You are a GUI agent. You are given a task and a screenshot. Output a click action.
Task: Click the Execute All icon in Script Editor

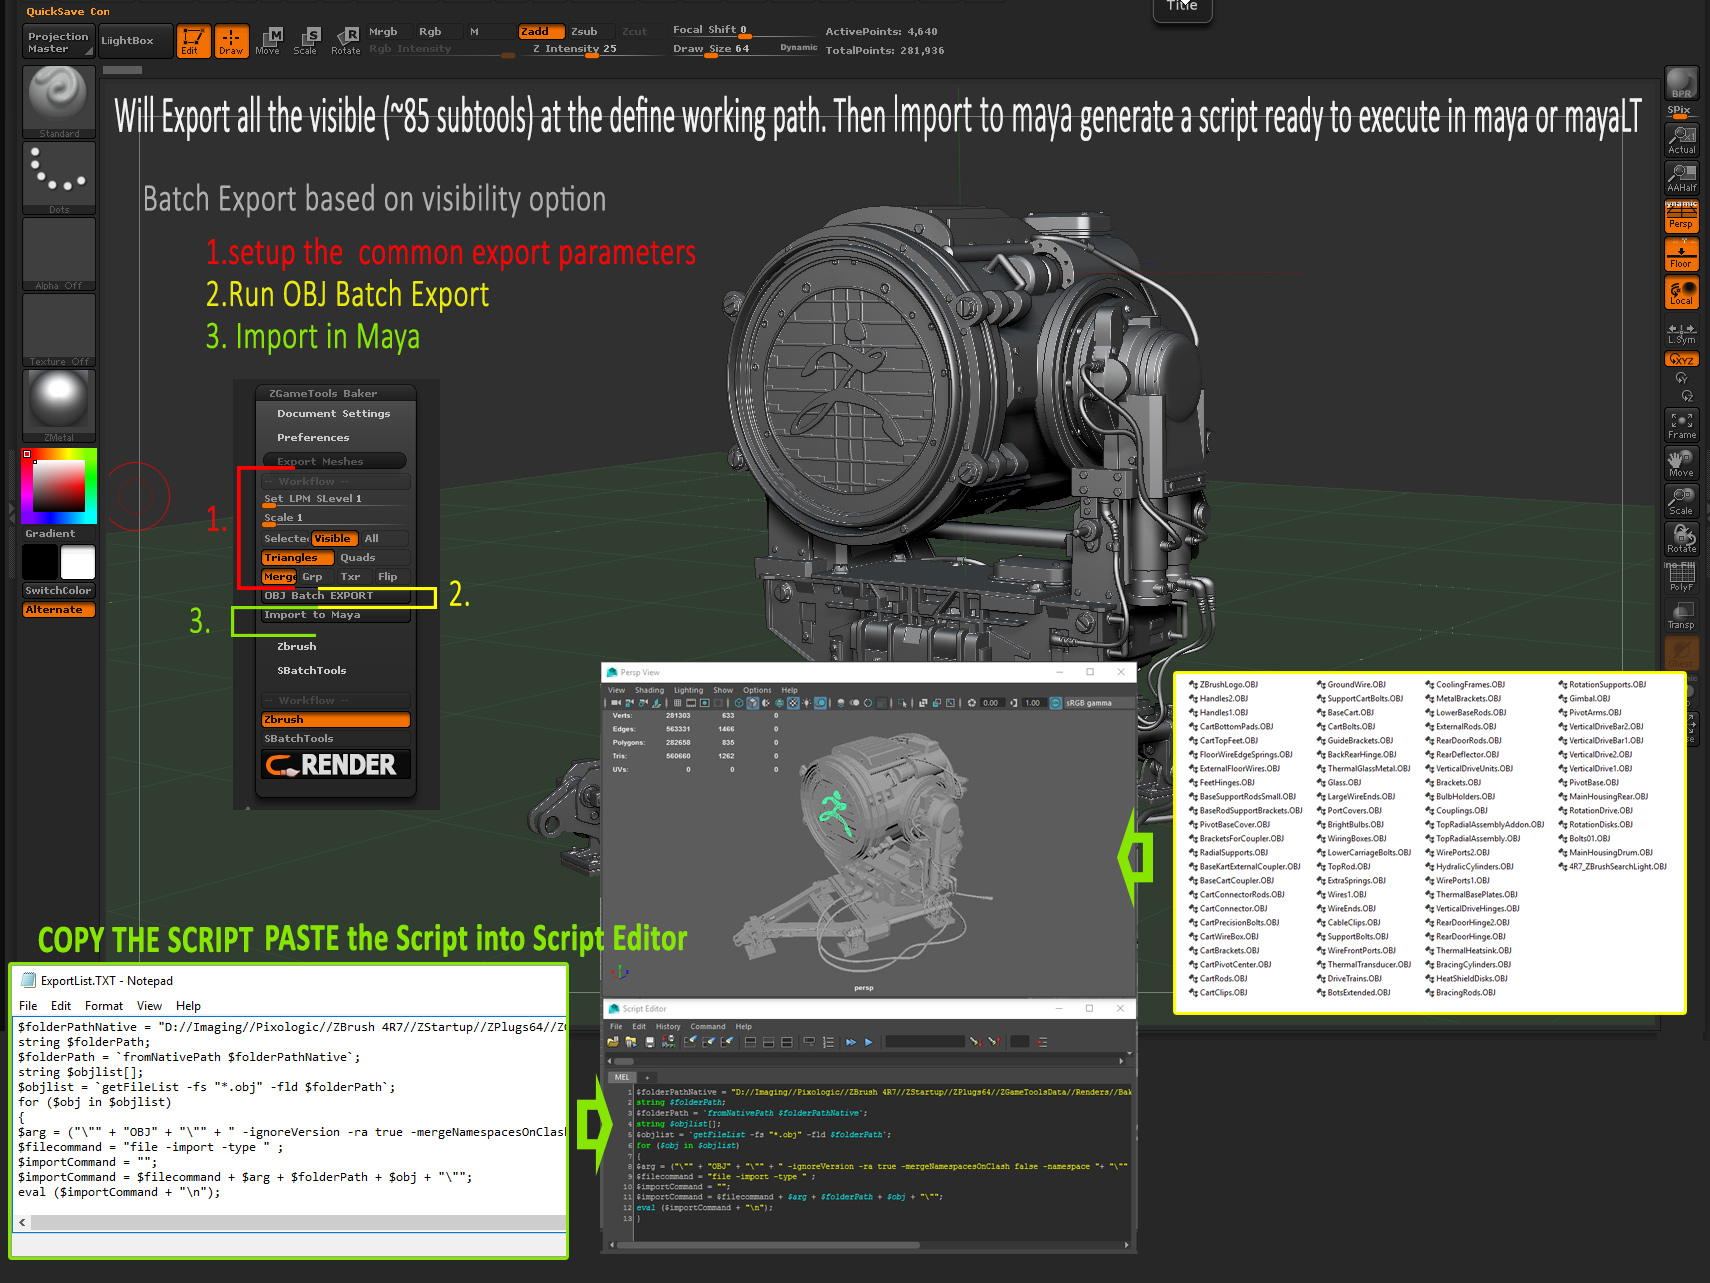[851, 1042]
